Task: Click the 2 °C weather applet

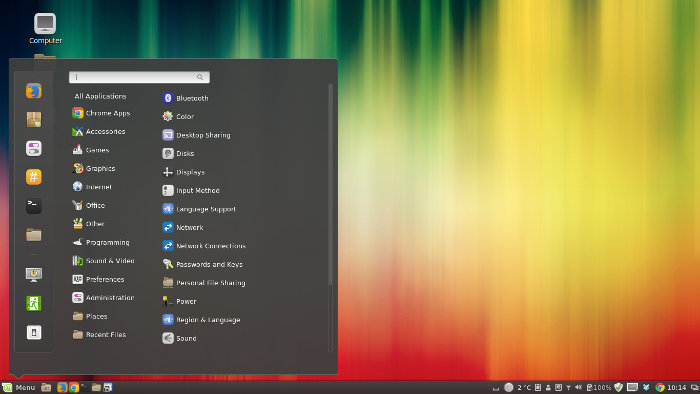Action: 518,387
